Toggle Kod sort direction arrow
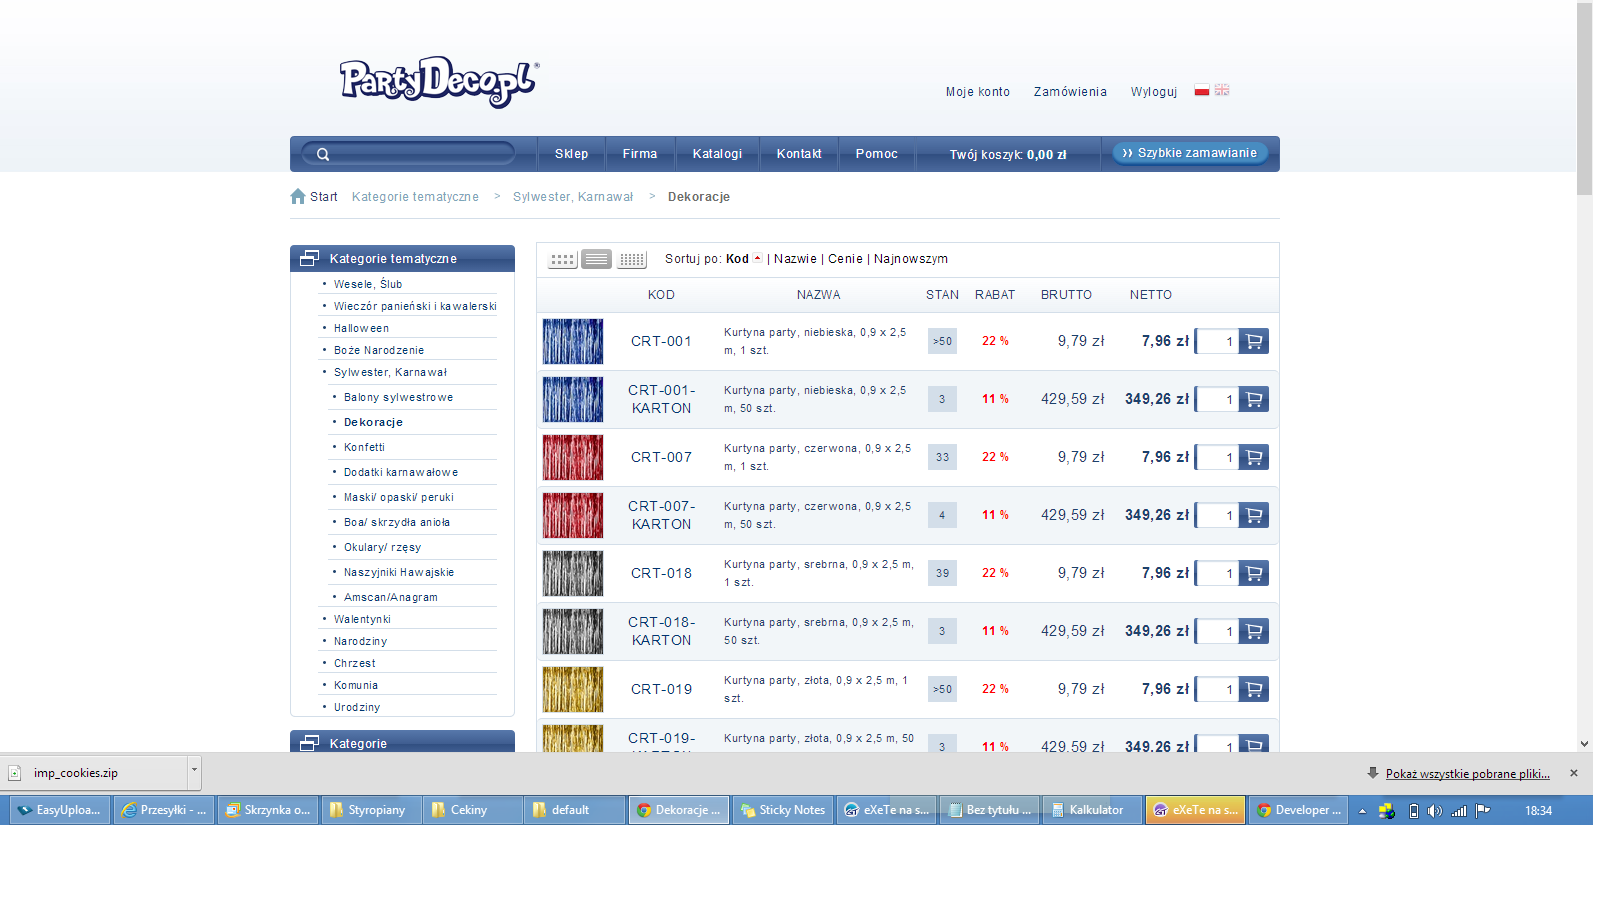This screenshot has width=1600, height=900. pos(758,258)
